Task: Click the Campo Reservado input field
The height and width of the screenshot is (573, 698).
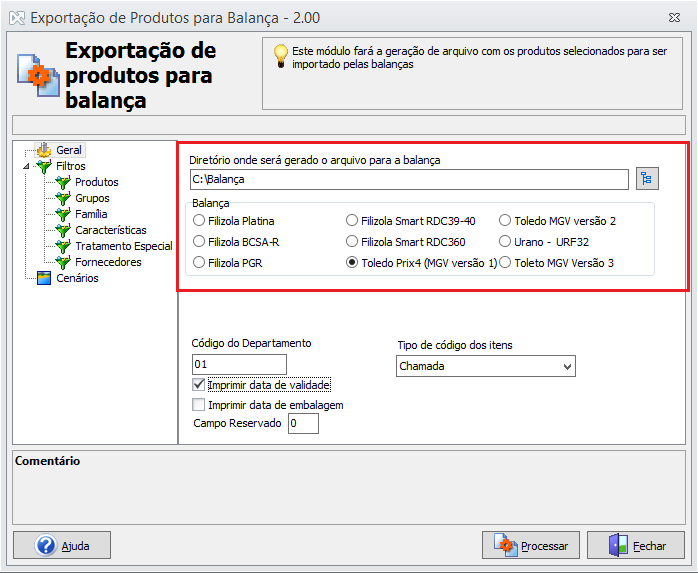Action: pos(303,423)
